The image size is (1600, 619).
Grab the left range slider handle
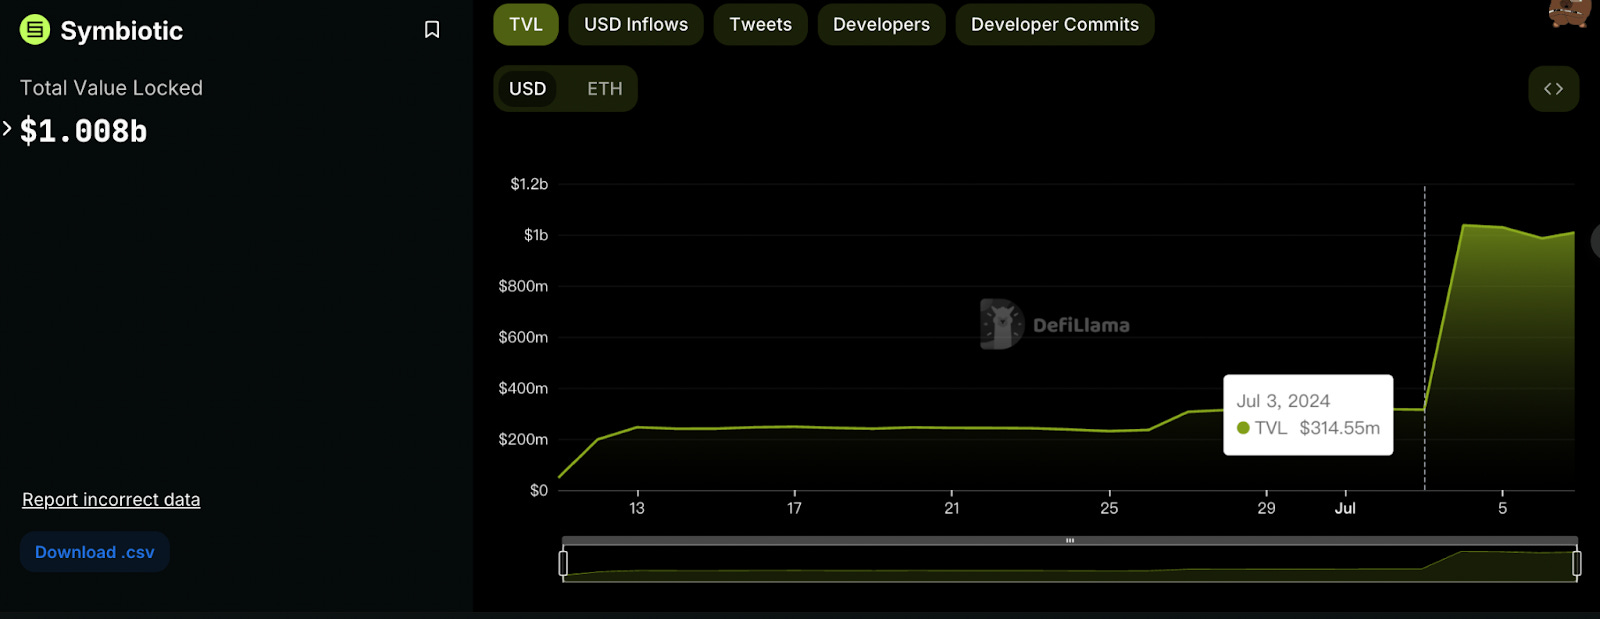pyautogui.click(x=563, y=564)
